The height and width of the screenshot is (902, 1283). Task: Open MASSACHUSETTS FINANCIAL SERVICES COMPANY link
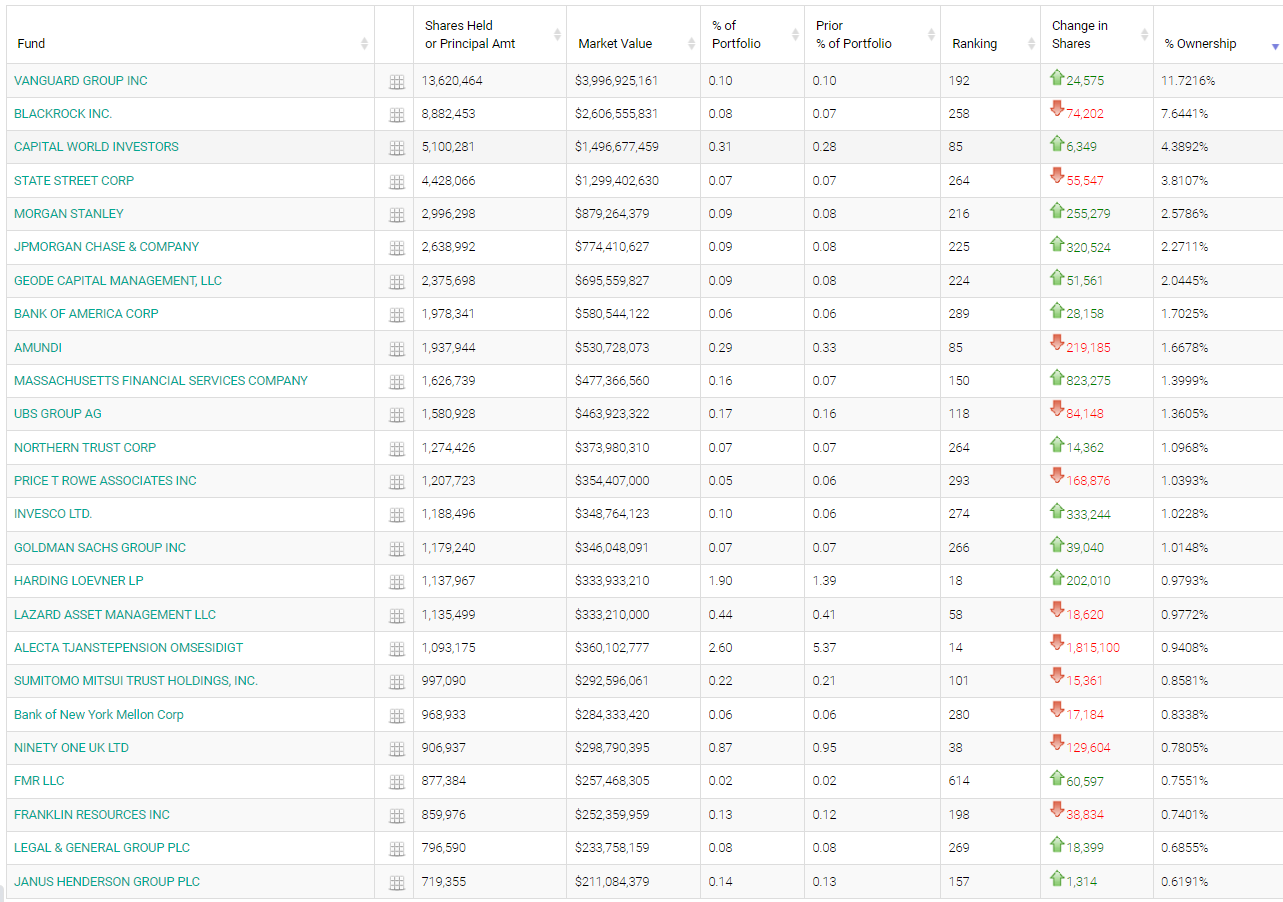(161, 380)
